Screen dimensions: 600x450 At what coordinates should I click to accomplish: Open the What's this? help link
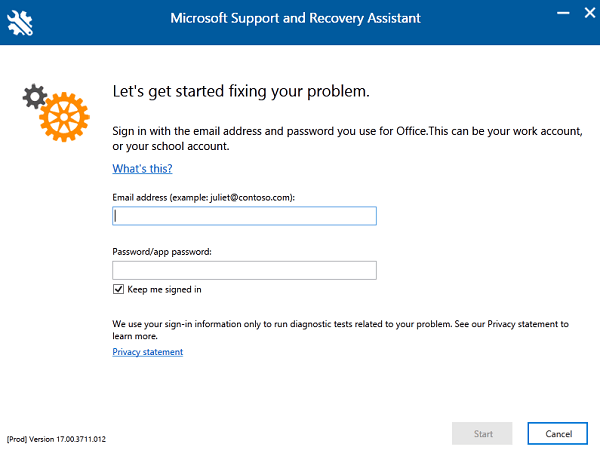point(142,169)
